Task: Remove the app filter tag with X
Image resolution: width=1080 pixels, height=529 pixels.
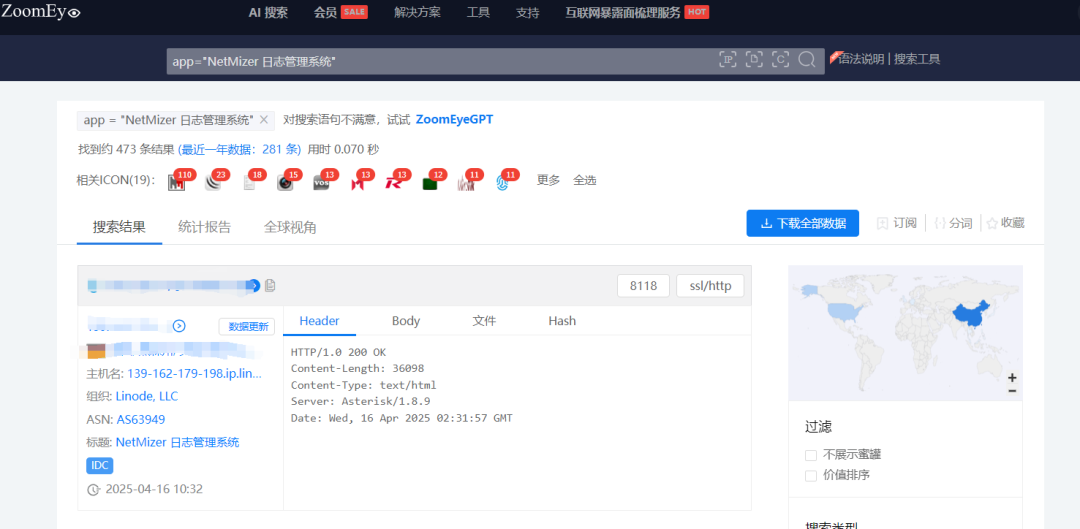Action: (x=264, y=120)
